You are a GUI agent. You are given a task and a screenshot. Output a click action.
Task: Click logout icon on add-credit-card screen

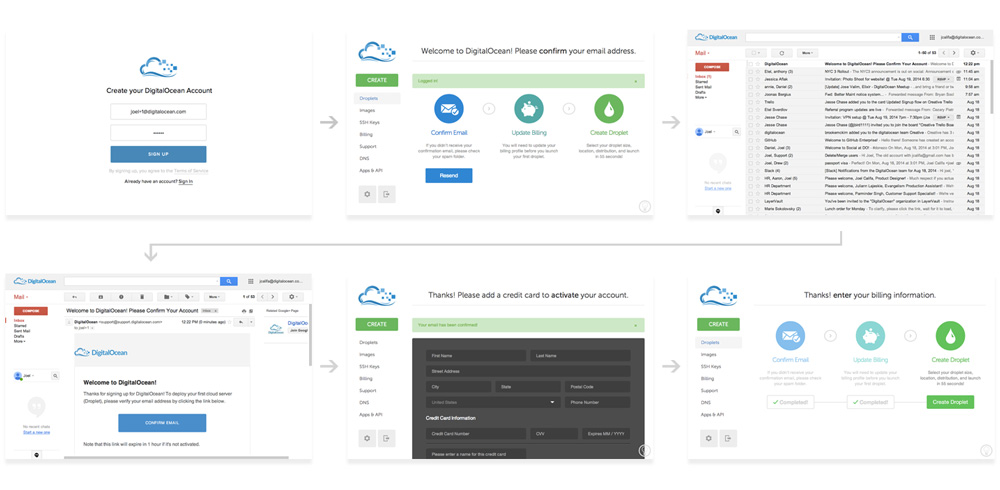(386, 438)
